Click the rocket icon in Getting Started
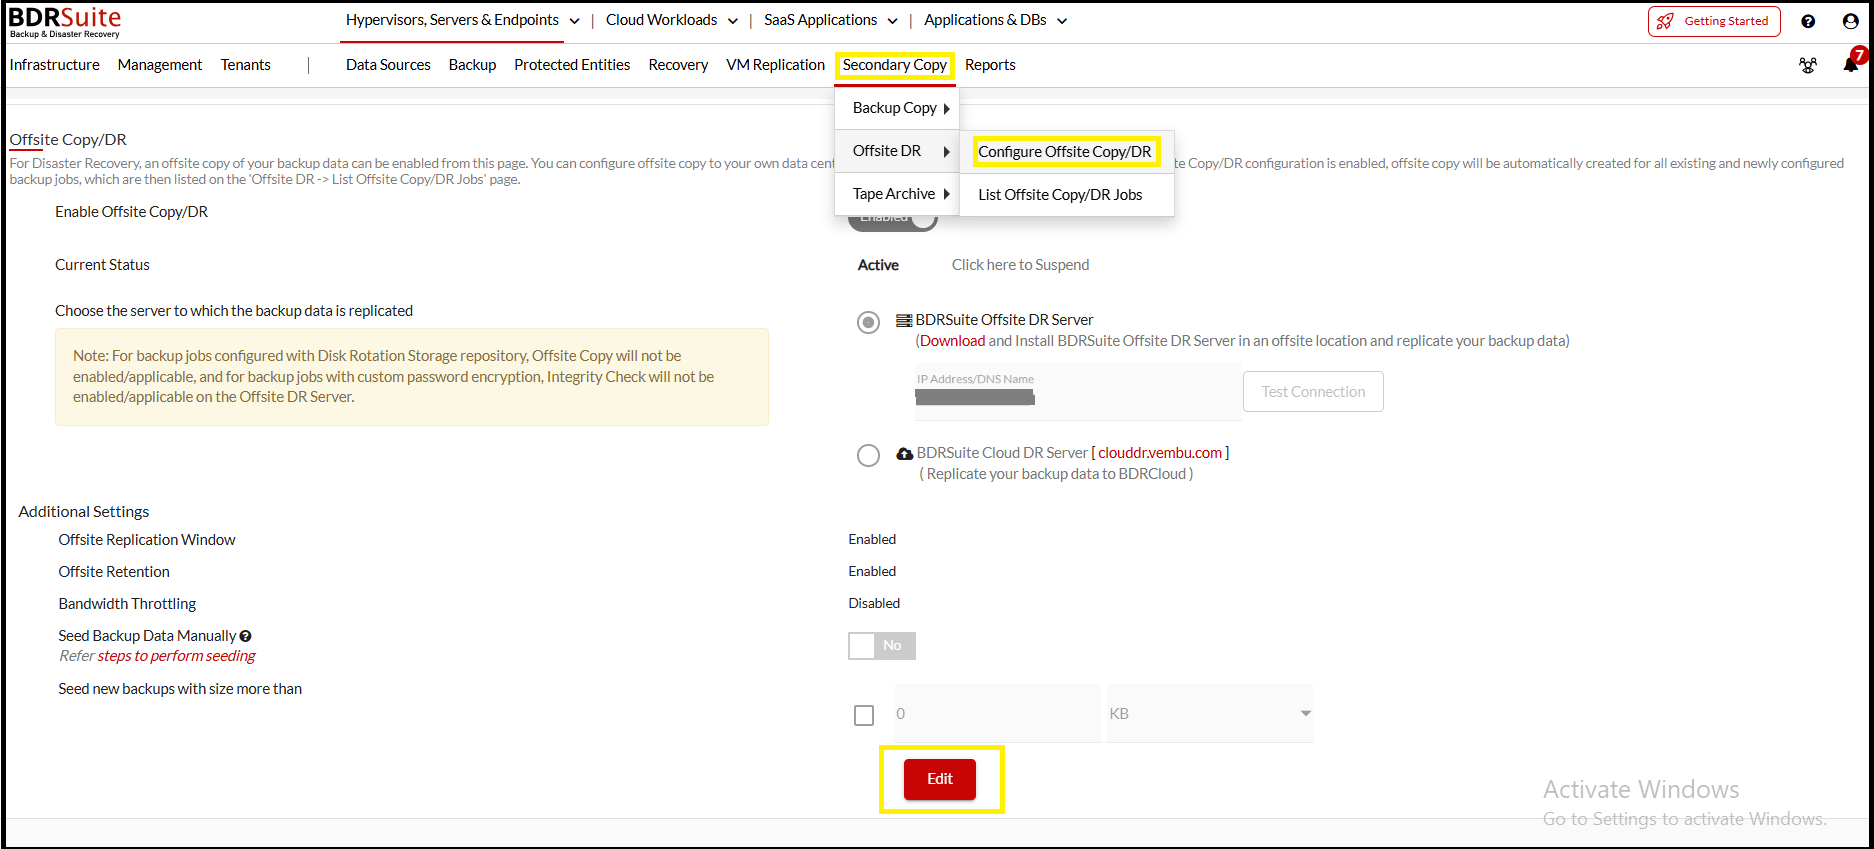This screenshot has width=1874, height=849. point(1665,21)
